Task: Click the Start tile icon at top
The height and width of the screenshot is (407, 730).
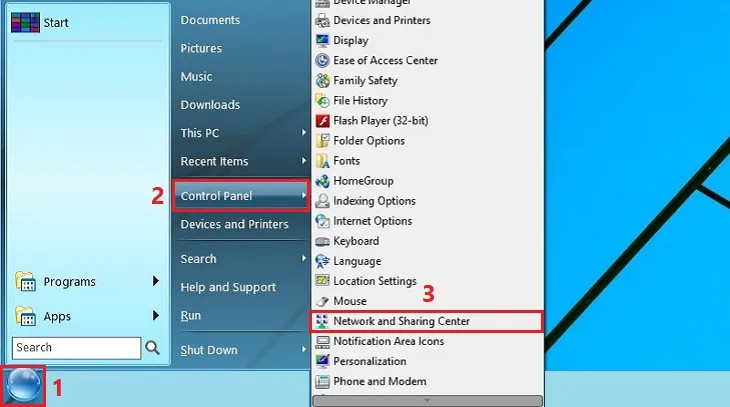Action: (x=25, y=22)
